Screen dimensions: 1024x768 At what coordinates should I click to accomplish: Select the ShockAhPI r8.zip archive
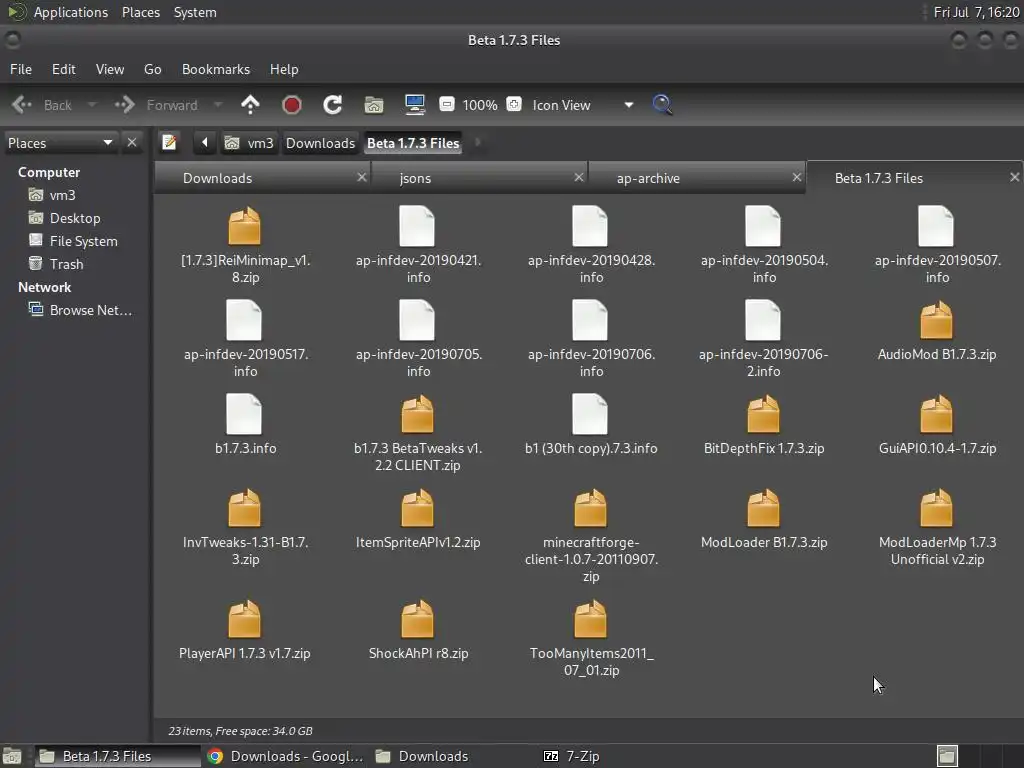418,630
